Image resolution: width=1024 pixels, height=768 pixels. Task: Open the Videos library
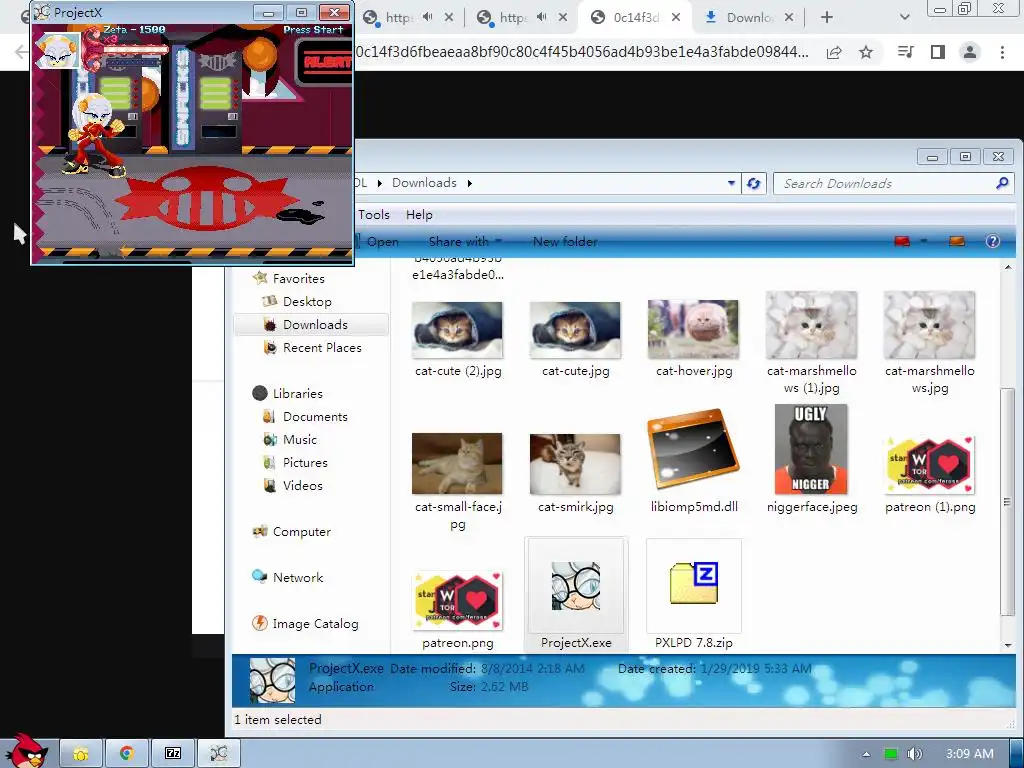coord(302,486)
